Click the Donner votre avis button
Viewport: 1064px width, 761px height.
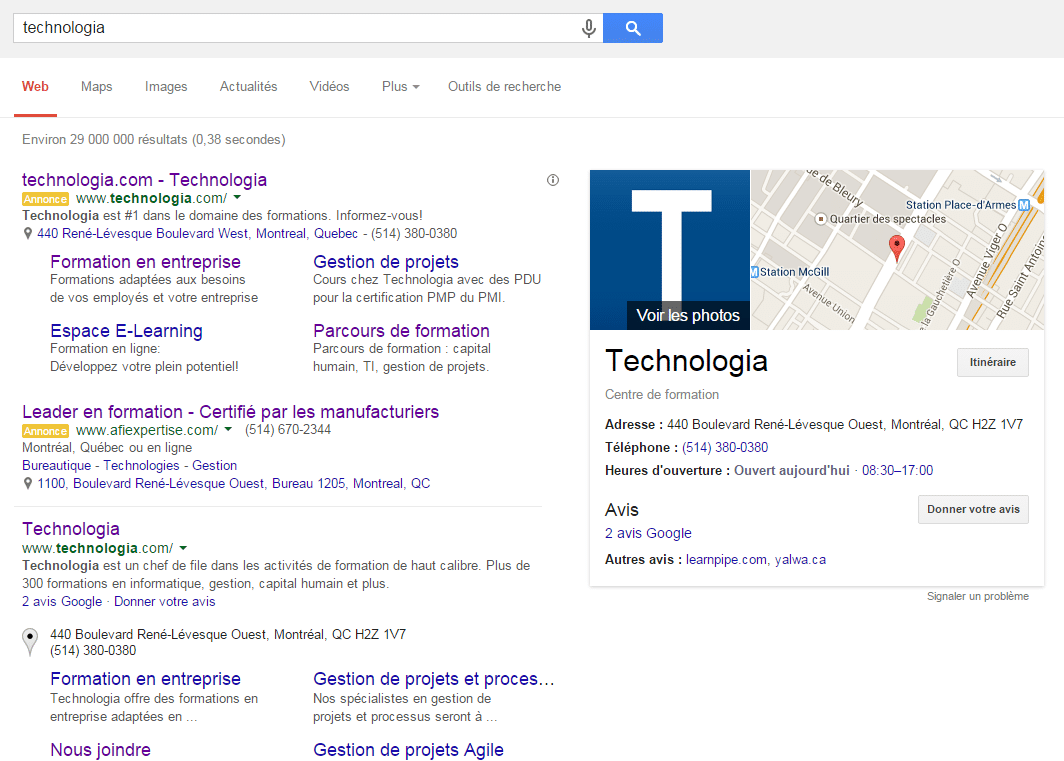[972, 509]
